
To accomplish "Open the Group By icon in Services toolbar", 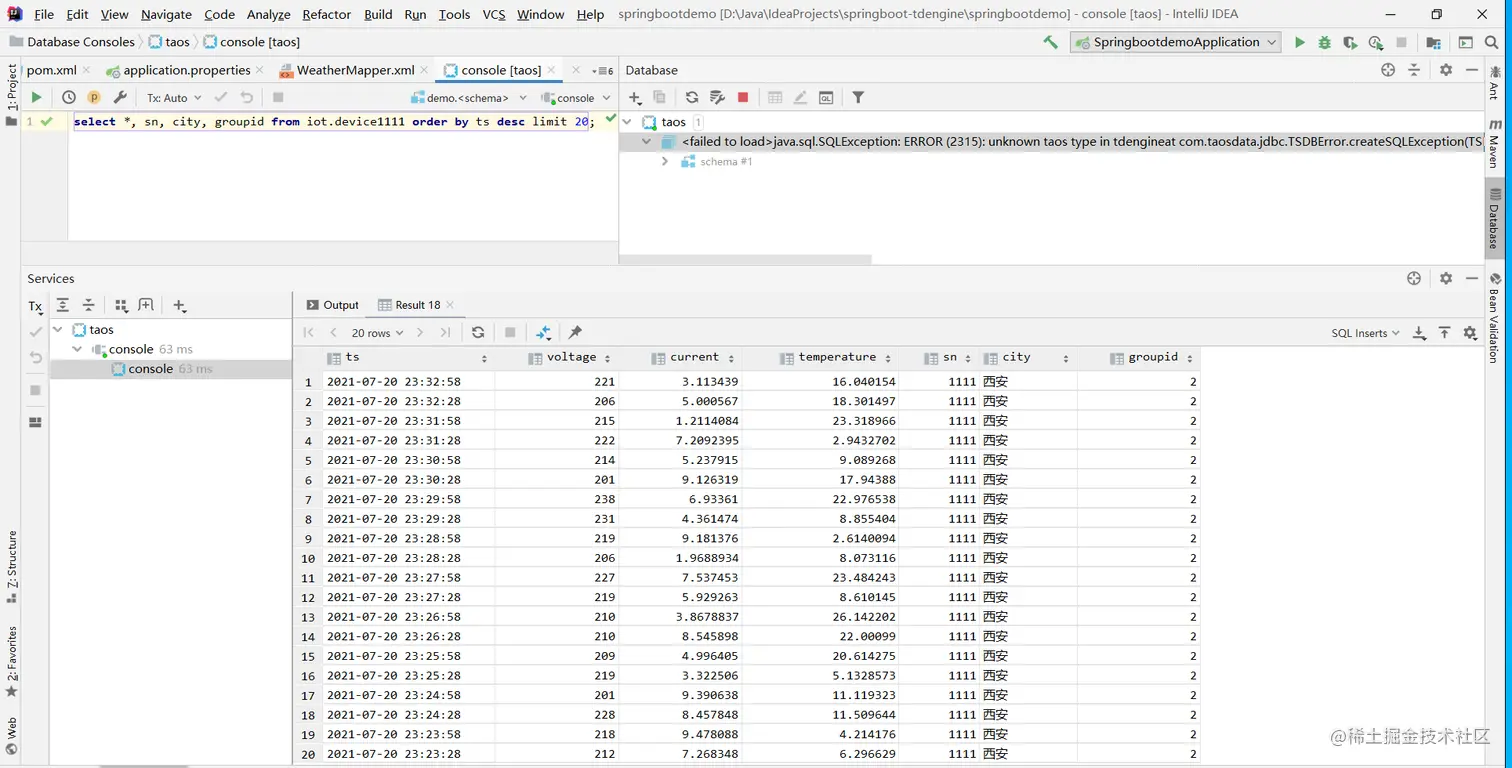I will tap(121, 305).
